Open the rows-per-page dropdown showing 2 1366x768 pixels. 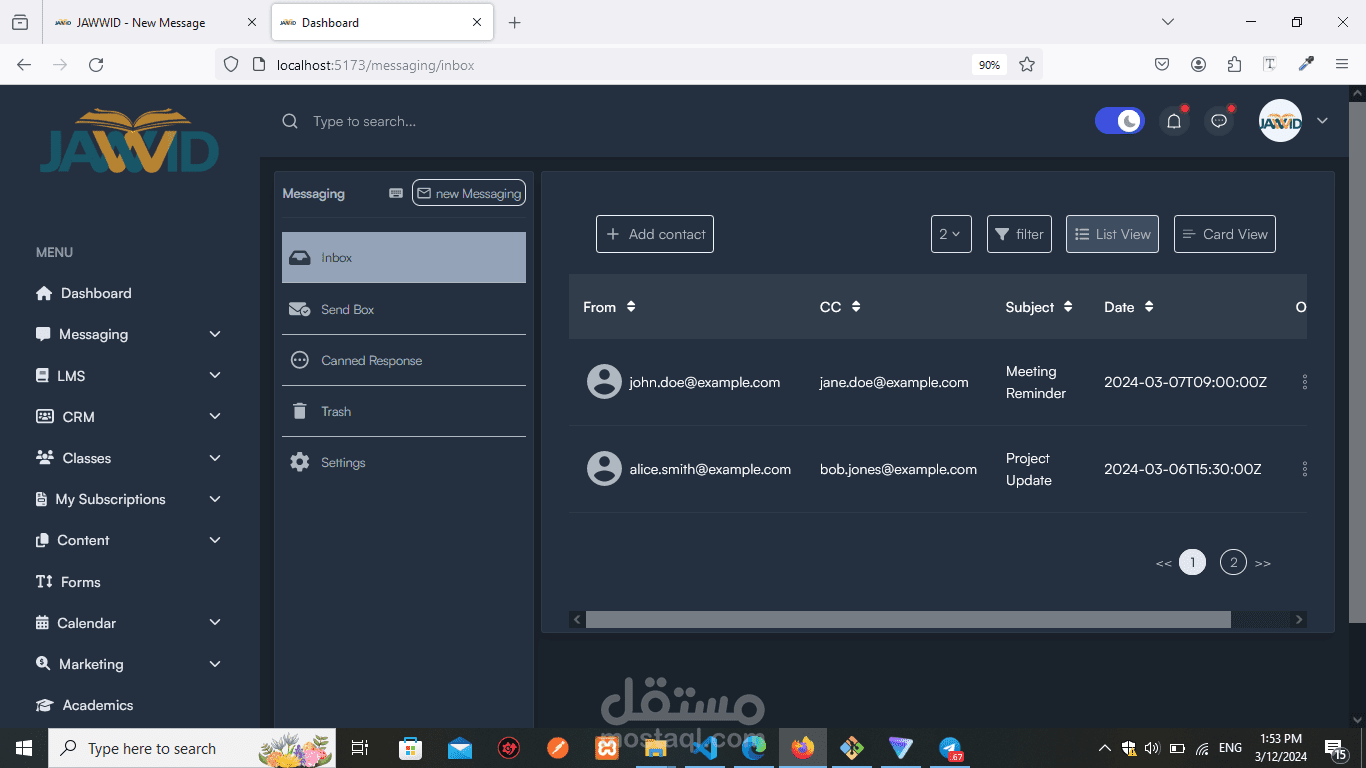[x=951, y=234]
